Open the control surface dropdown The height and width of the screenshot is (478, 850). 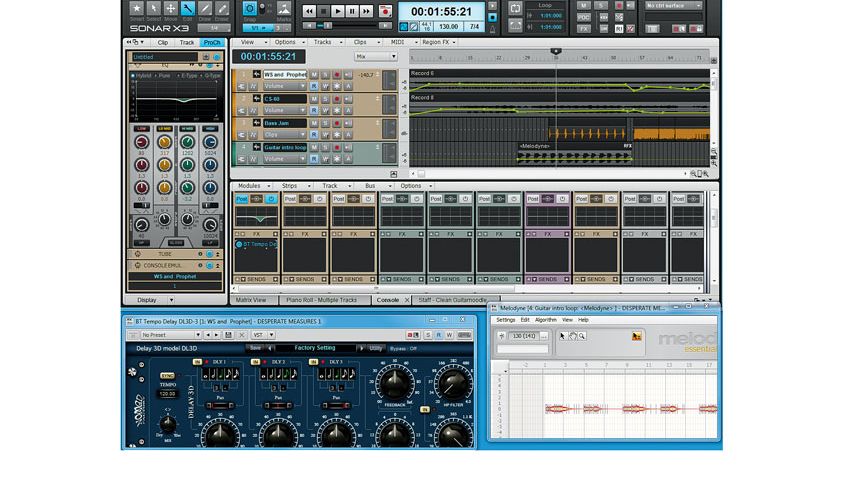point(673,5)
